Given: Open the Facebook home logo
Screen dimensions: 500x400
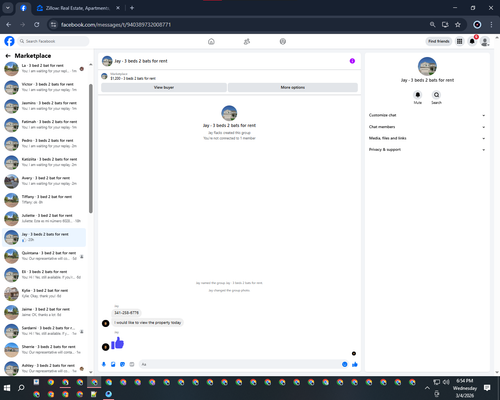Looking at the screenshot, I should [9, 41].
